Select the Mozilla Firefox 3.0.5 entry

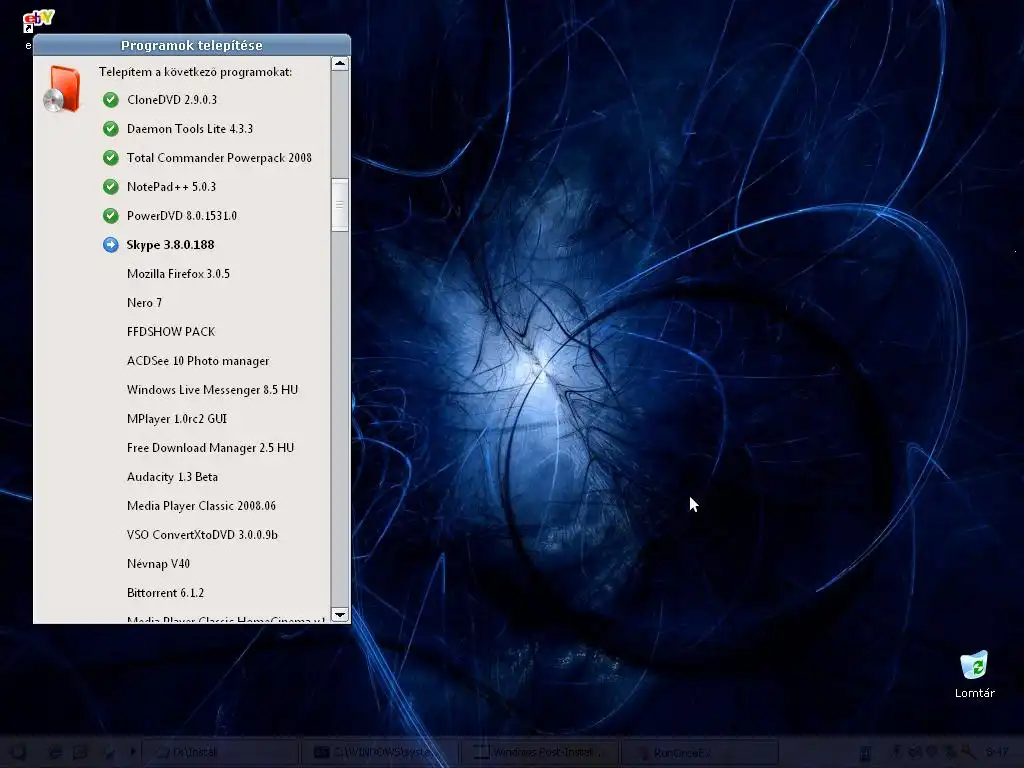[x=178, y=274]
